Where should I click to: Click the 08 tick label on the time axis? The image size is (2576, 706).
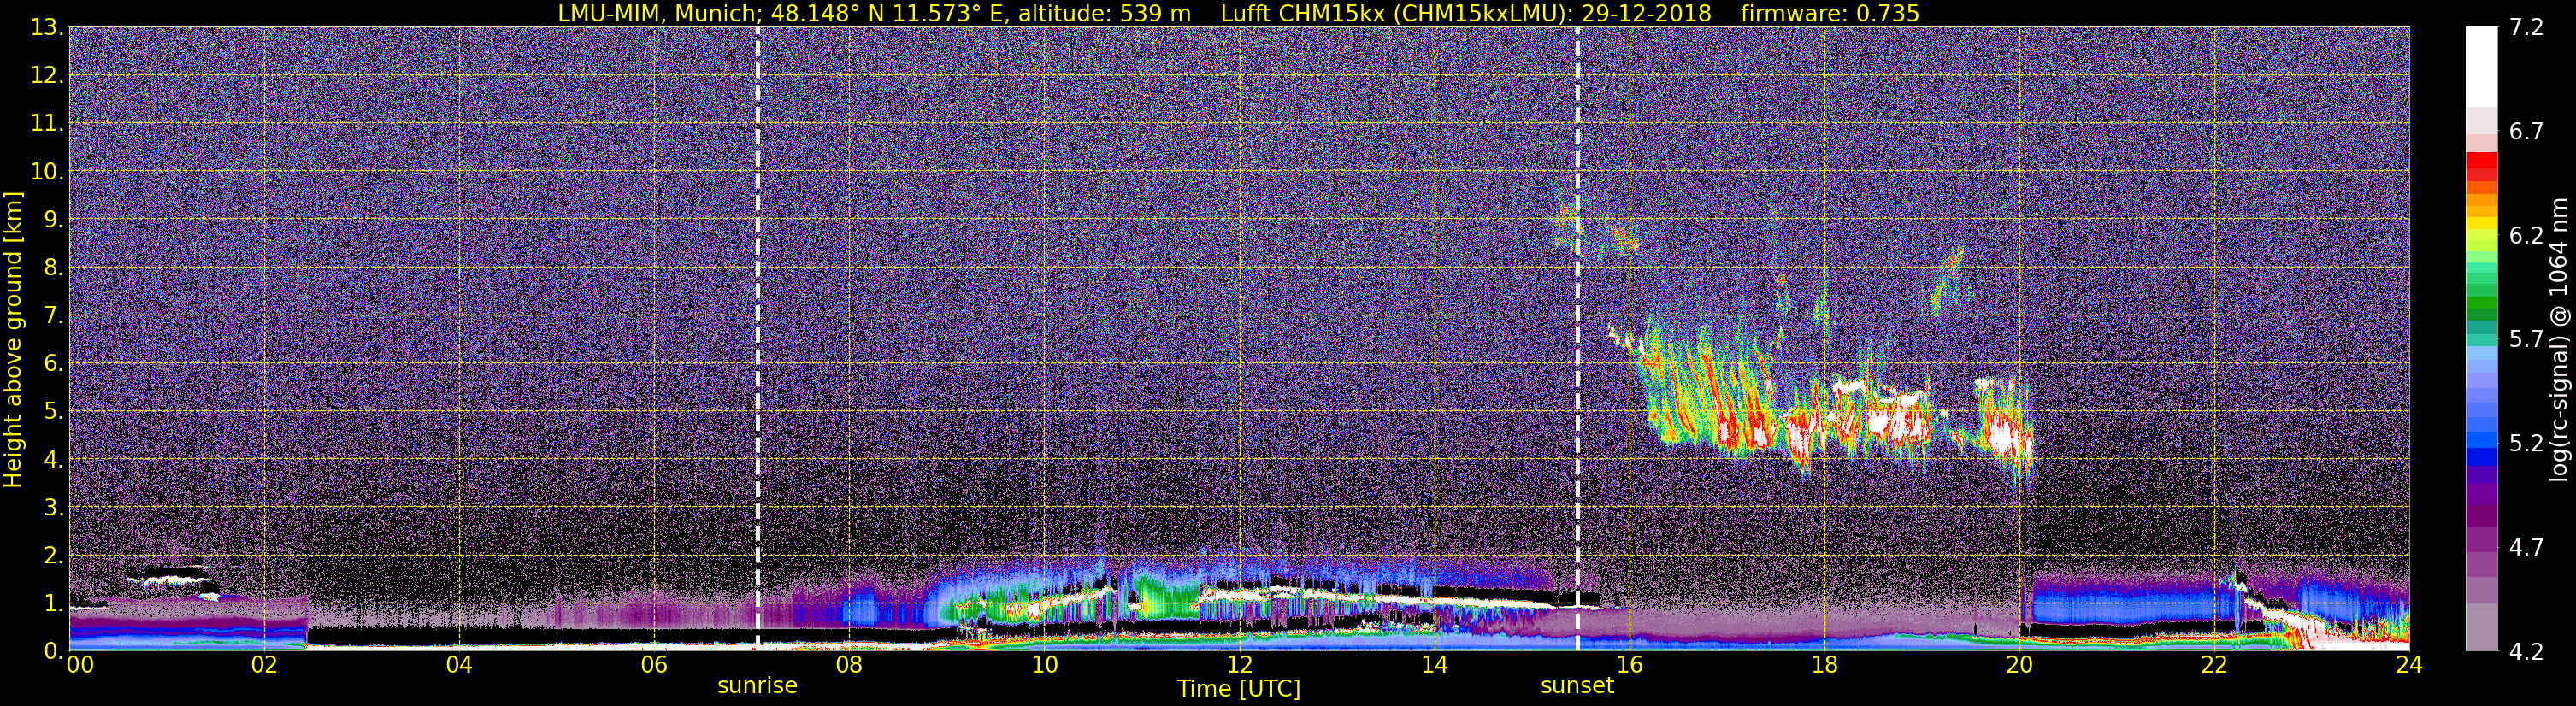pyautogui.click(x=849, y=666)
